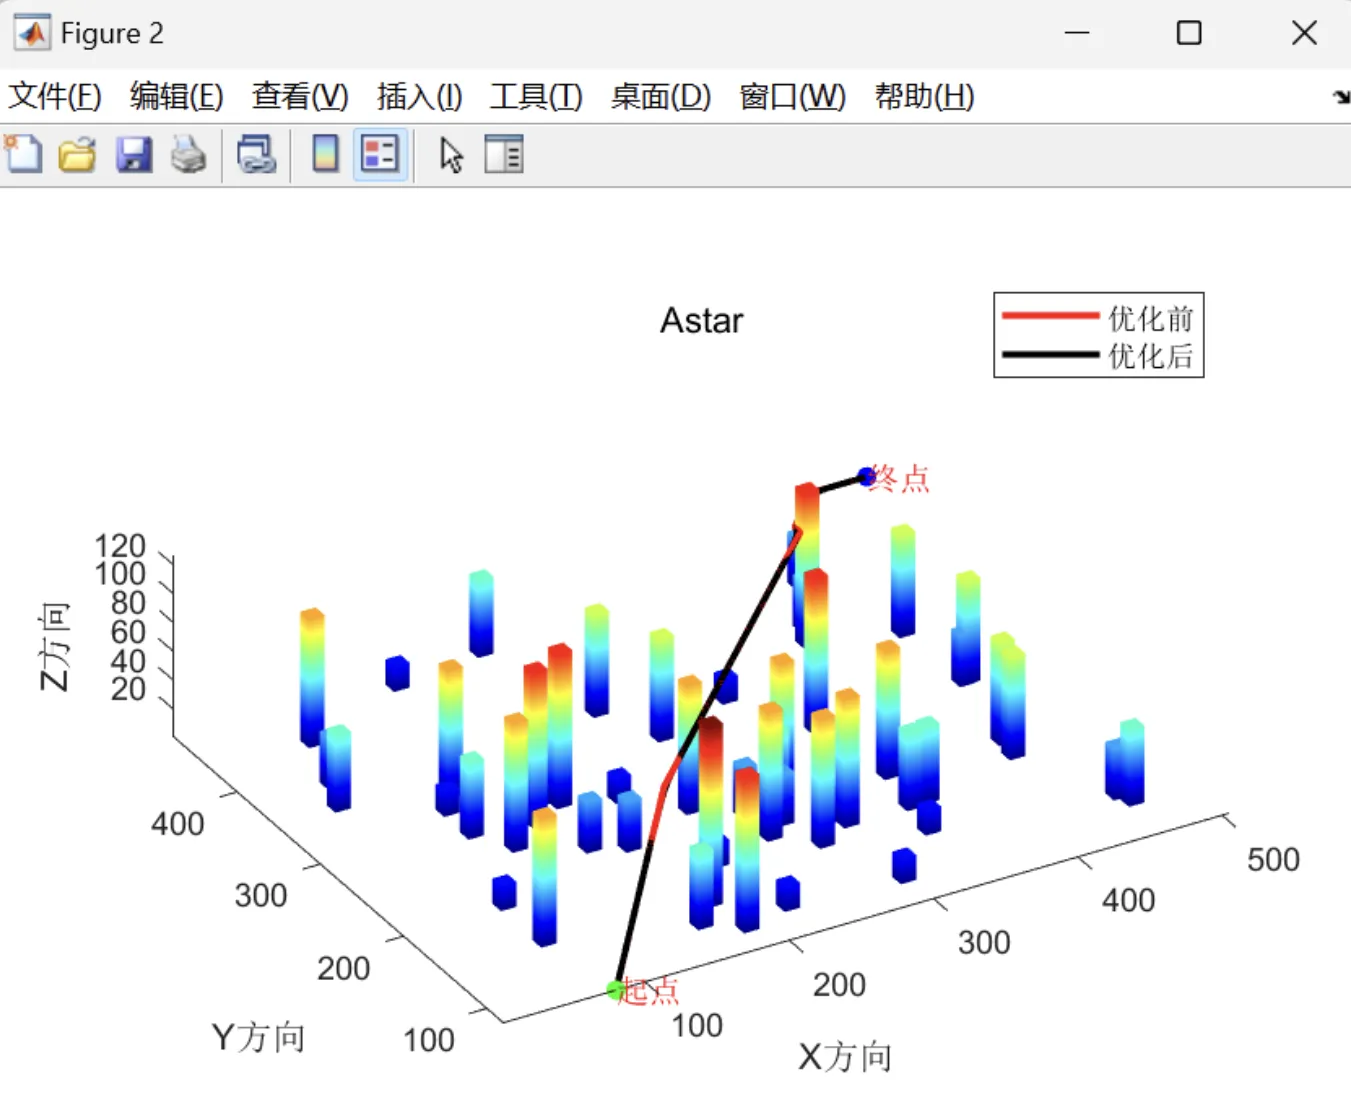Click the X axis tick label 500
Screen dimensions: 1351x1108
[x=1273, y=859]
